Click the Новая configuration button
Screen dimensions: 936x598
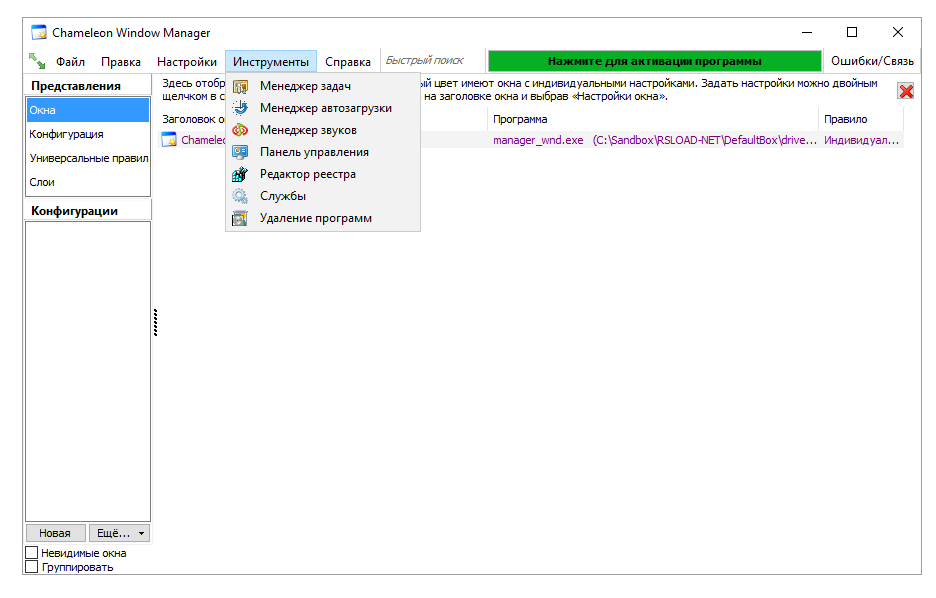[x=55, y=533]
